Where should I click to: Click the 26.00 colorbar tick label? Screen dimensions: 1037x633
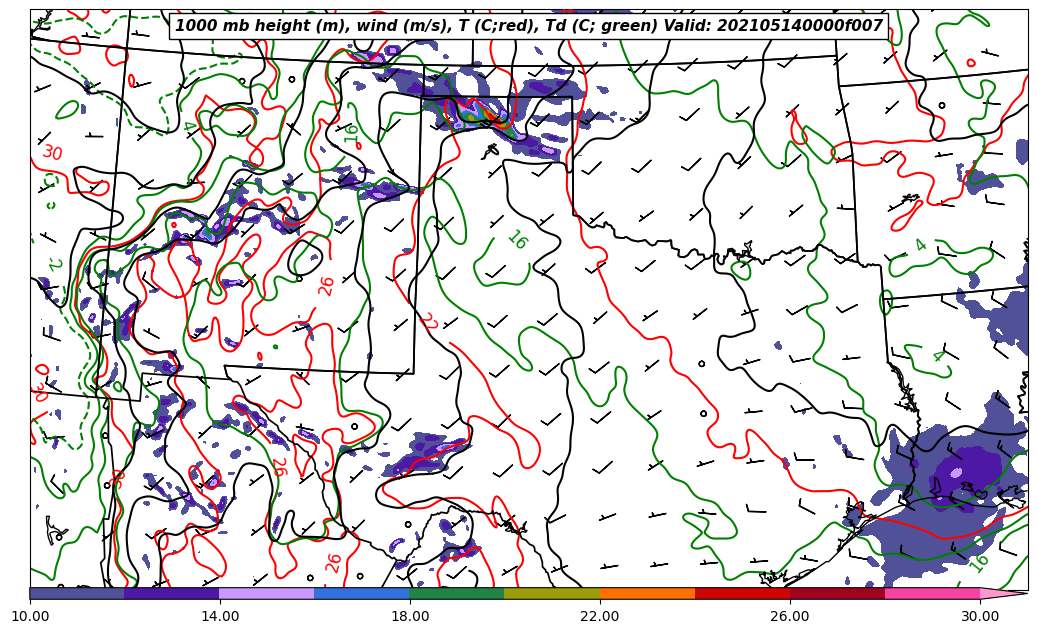click(790, 616)
